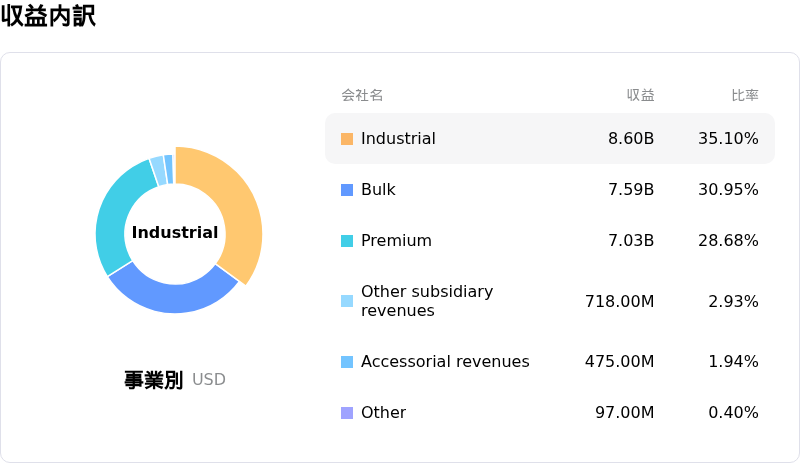Click the cyan Premium legend swatch
Image resolution: width=800 pixels, height=463 pixels.
pyautogui.click(x=347, y=241)
